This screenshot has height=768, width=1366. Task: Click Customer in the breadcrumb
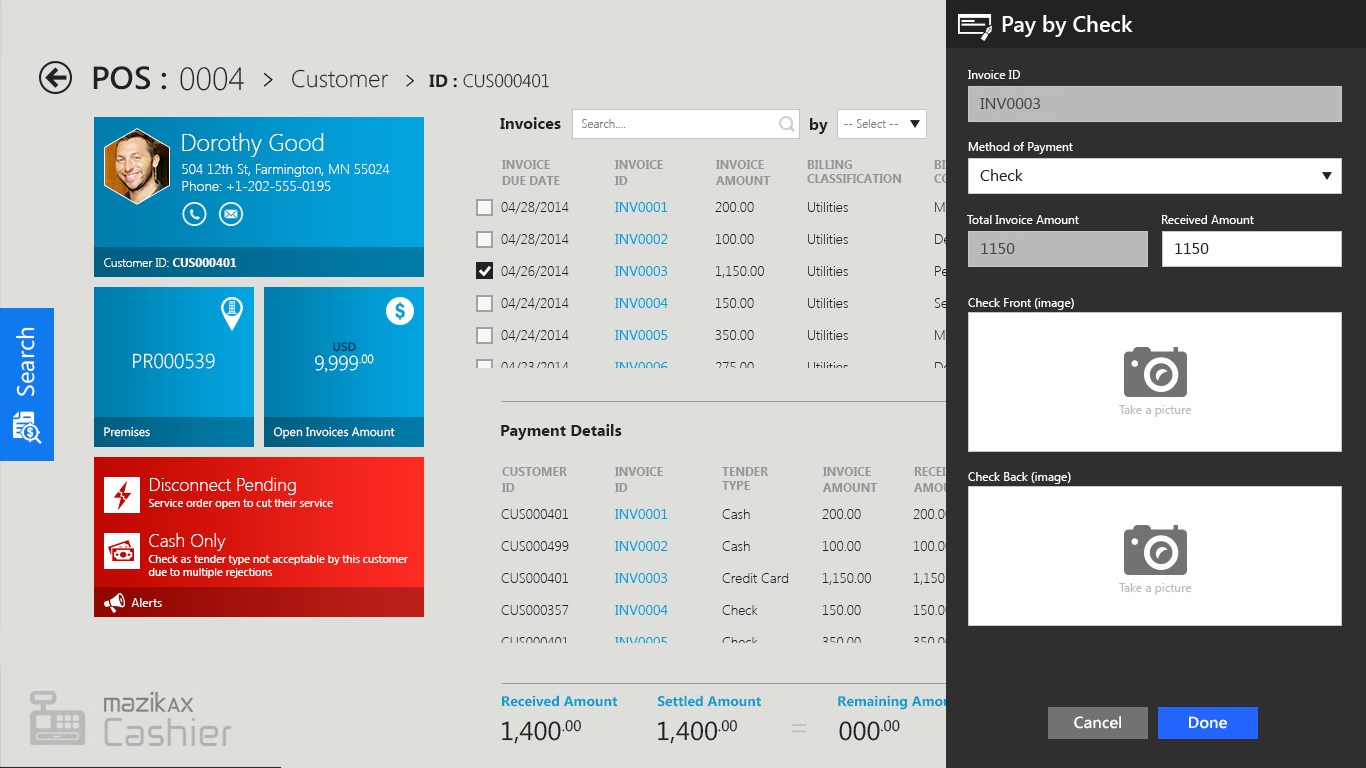click(x=339, y=80)
